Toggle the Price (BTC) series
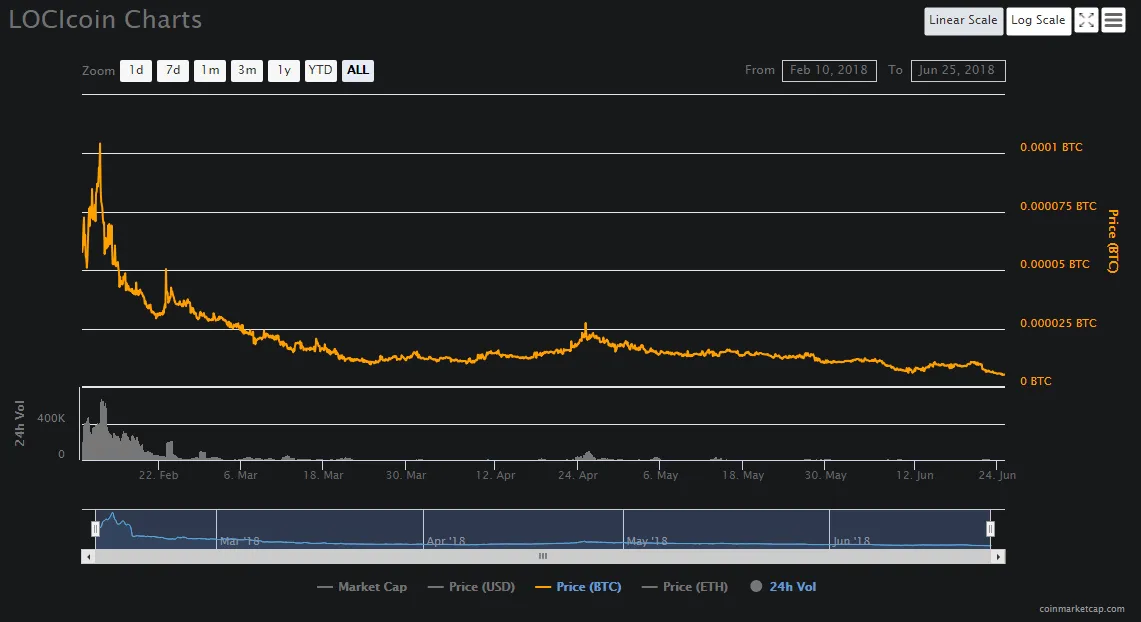This screenshot has height=622, width=1141. click(579, 586)
